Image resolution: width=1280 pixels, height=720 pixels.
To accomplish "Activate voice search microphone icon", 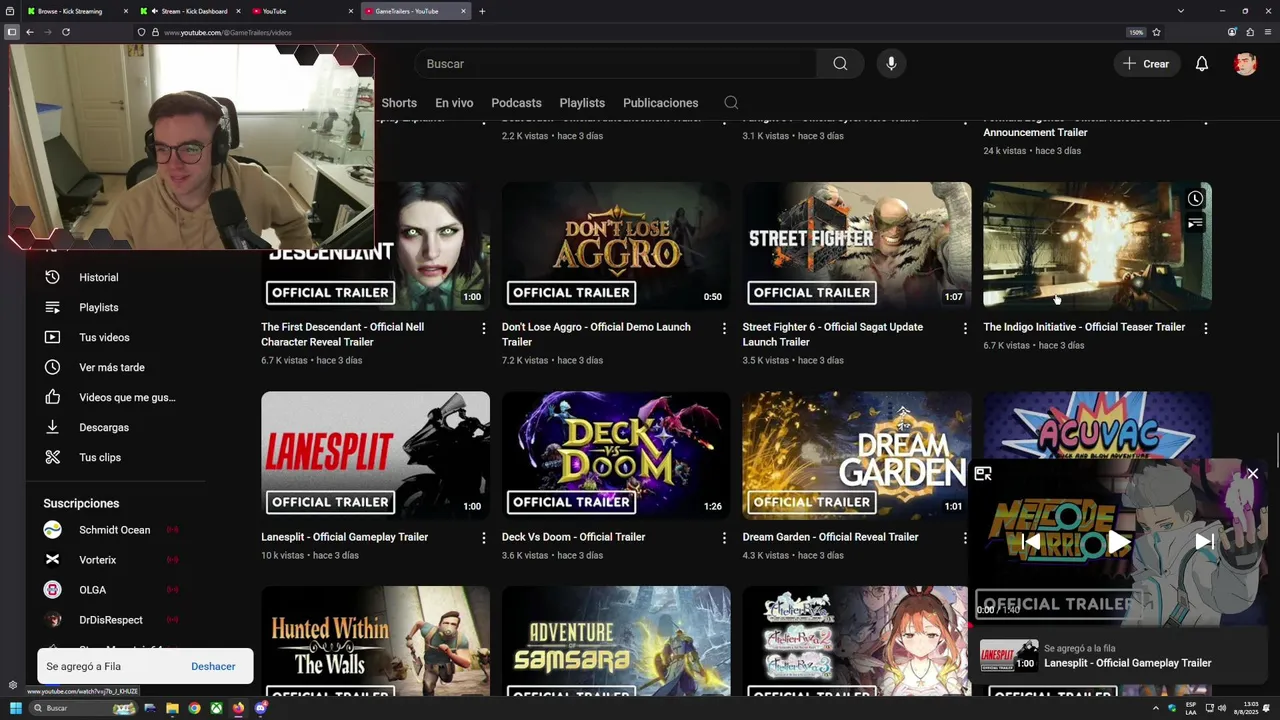I will (891, 64).
